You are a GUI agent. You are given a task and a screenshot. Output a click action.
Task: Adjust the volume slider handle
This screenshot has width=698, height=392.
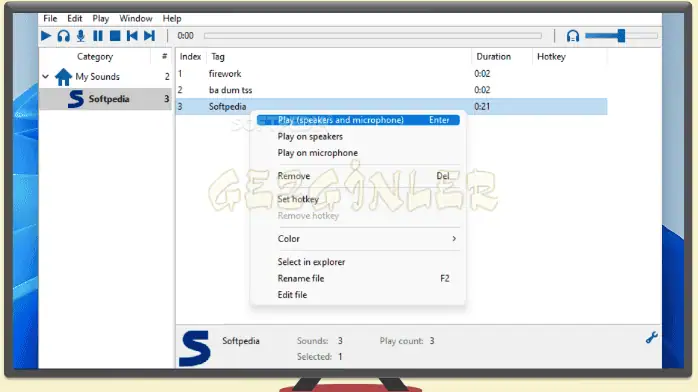621,36
